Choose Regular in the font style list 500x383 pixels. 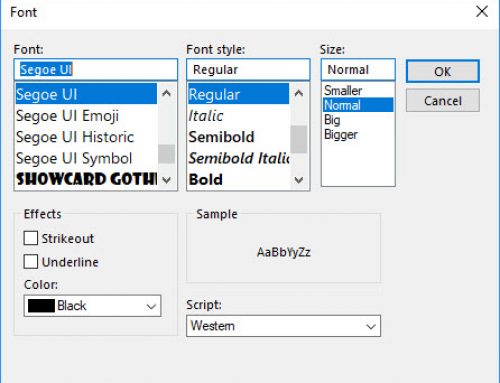tap(238, 94)
